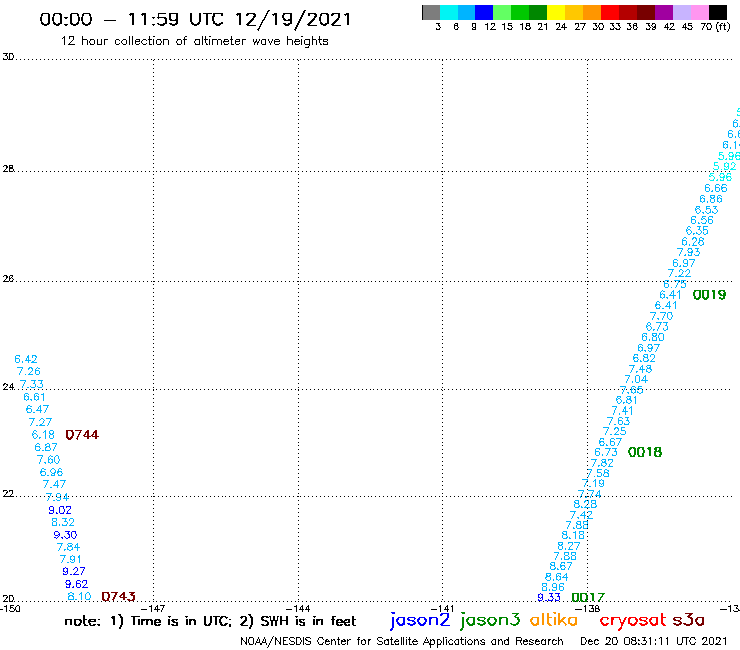Click the cyan wave height value 5.92

pyautogui.click(x=724, y=166)
